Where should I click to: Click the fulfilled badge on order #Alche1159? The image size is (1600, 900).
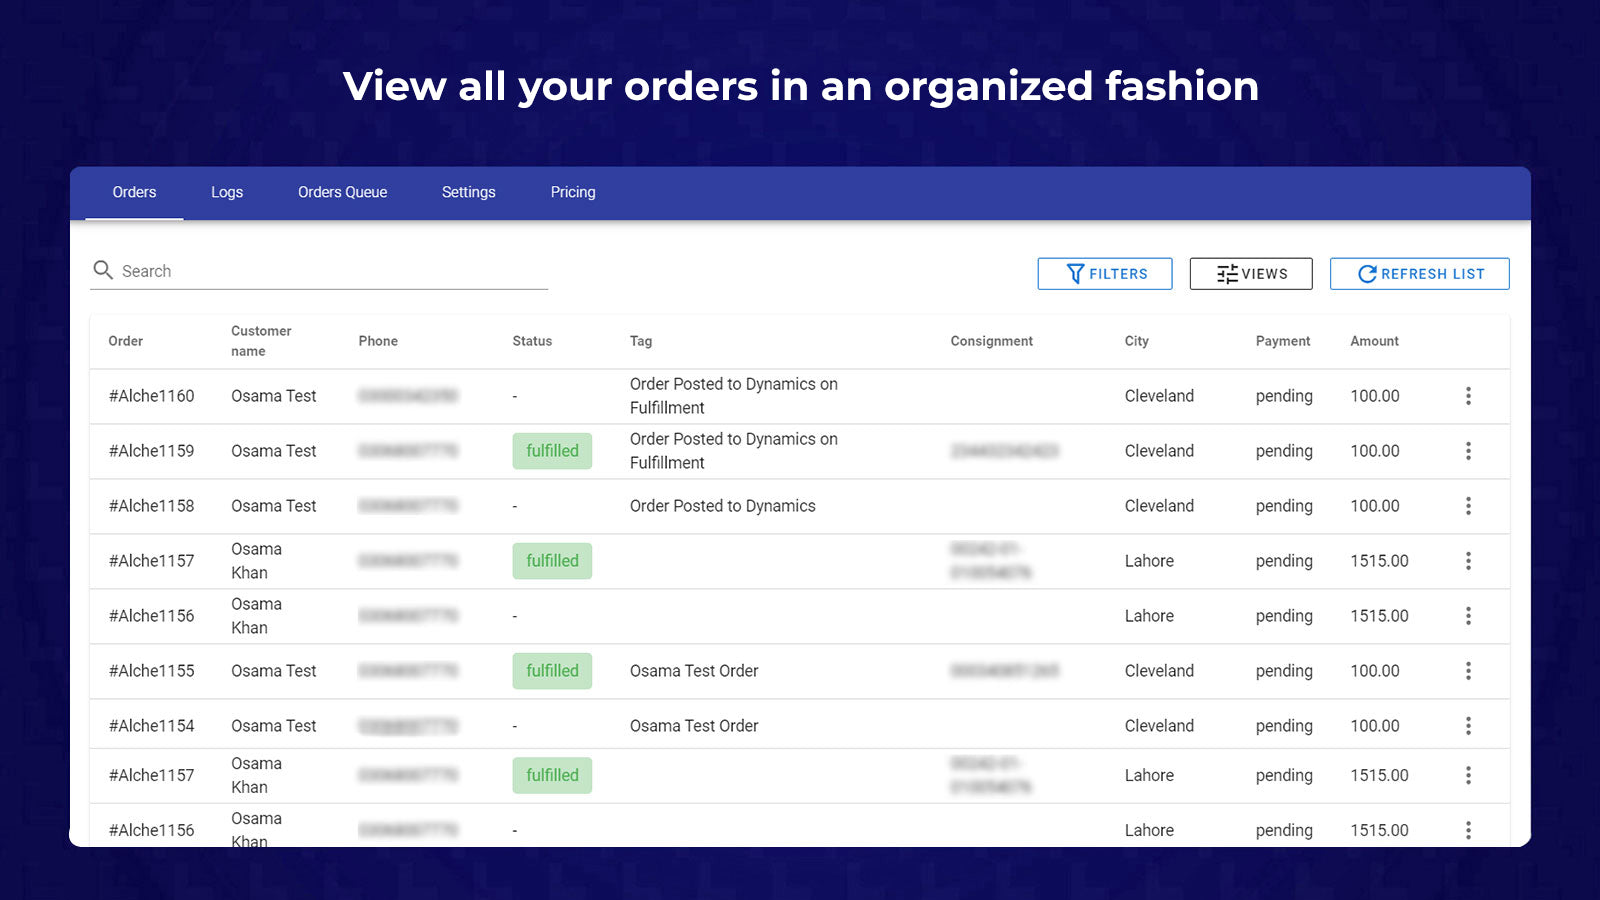552,451
